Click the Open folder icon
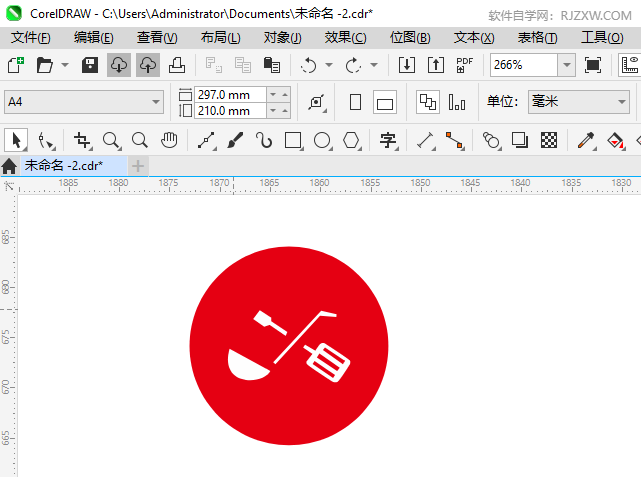Viewport: 641px width, 477px height. point(45,65)
